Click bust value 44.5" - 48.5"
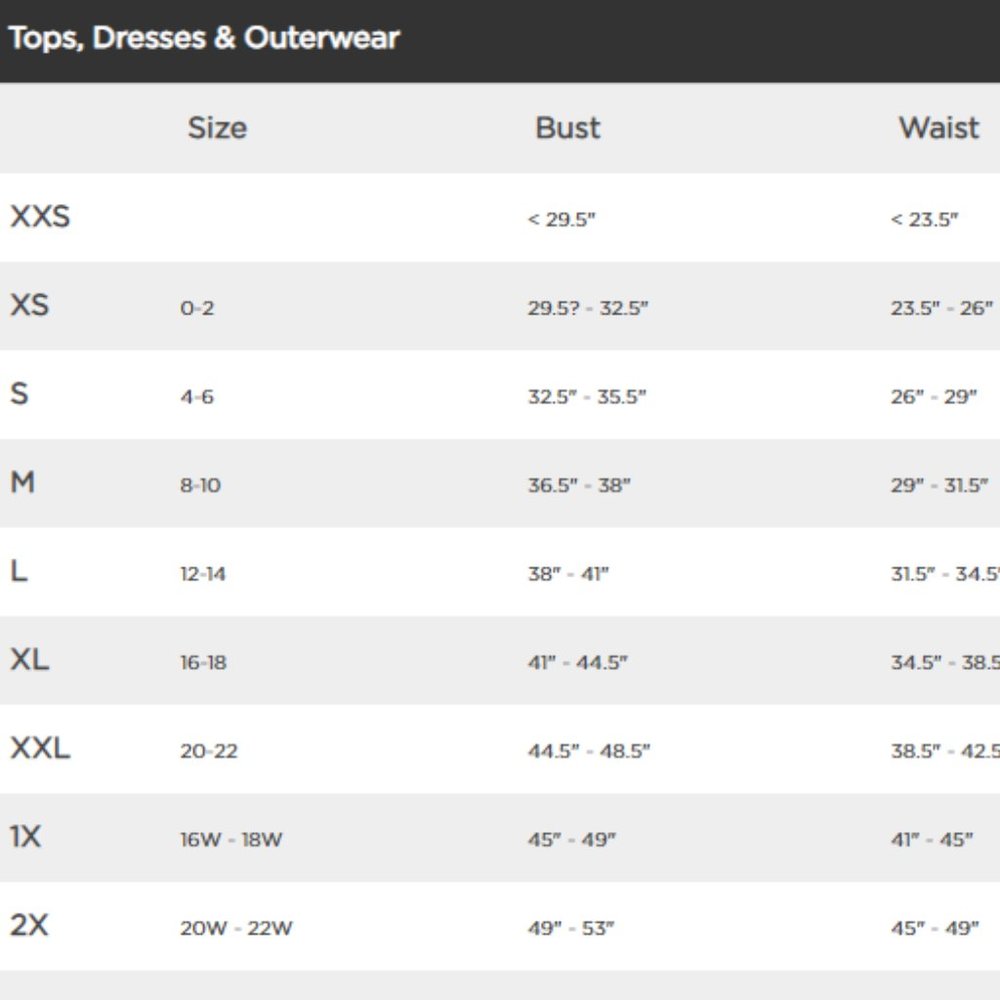The height and width of the screenshot is (1000, 1000). pyautogui.click(x=589, y=751)
